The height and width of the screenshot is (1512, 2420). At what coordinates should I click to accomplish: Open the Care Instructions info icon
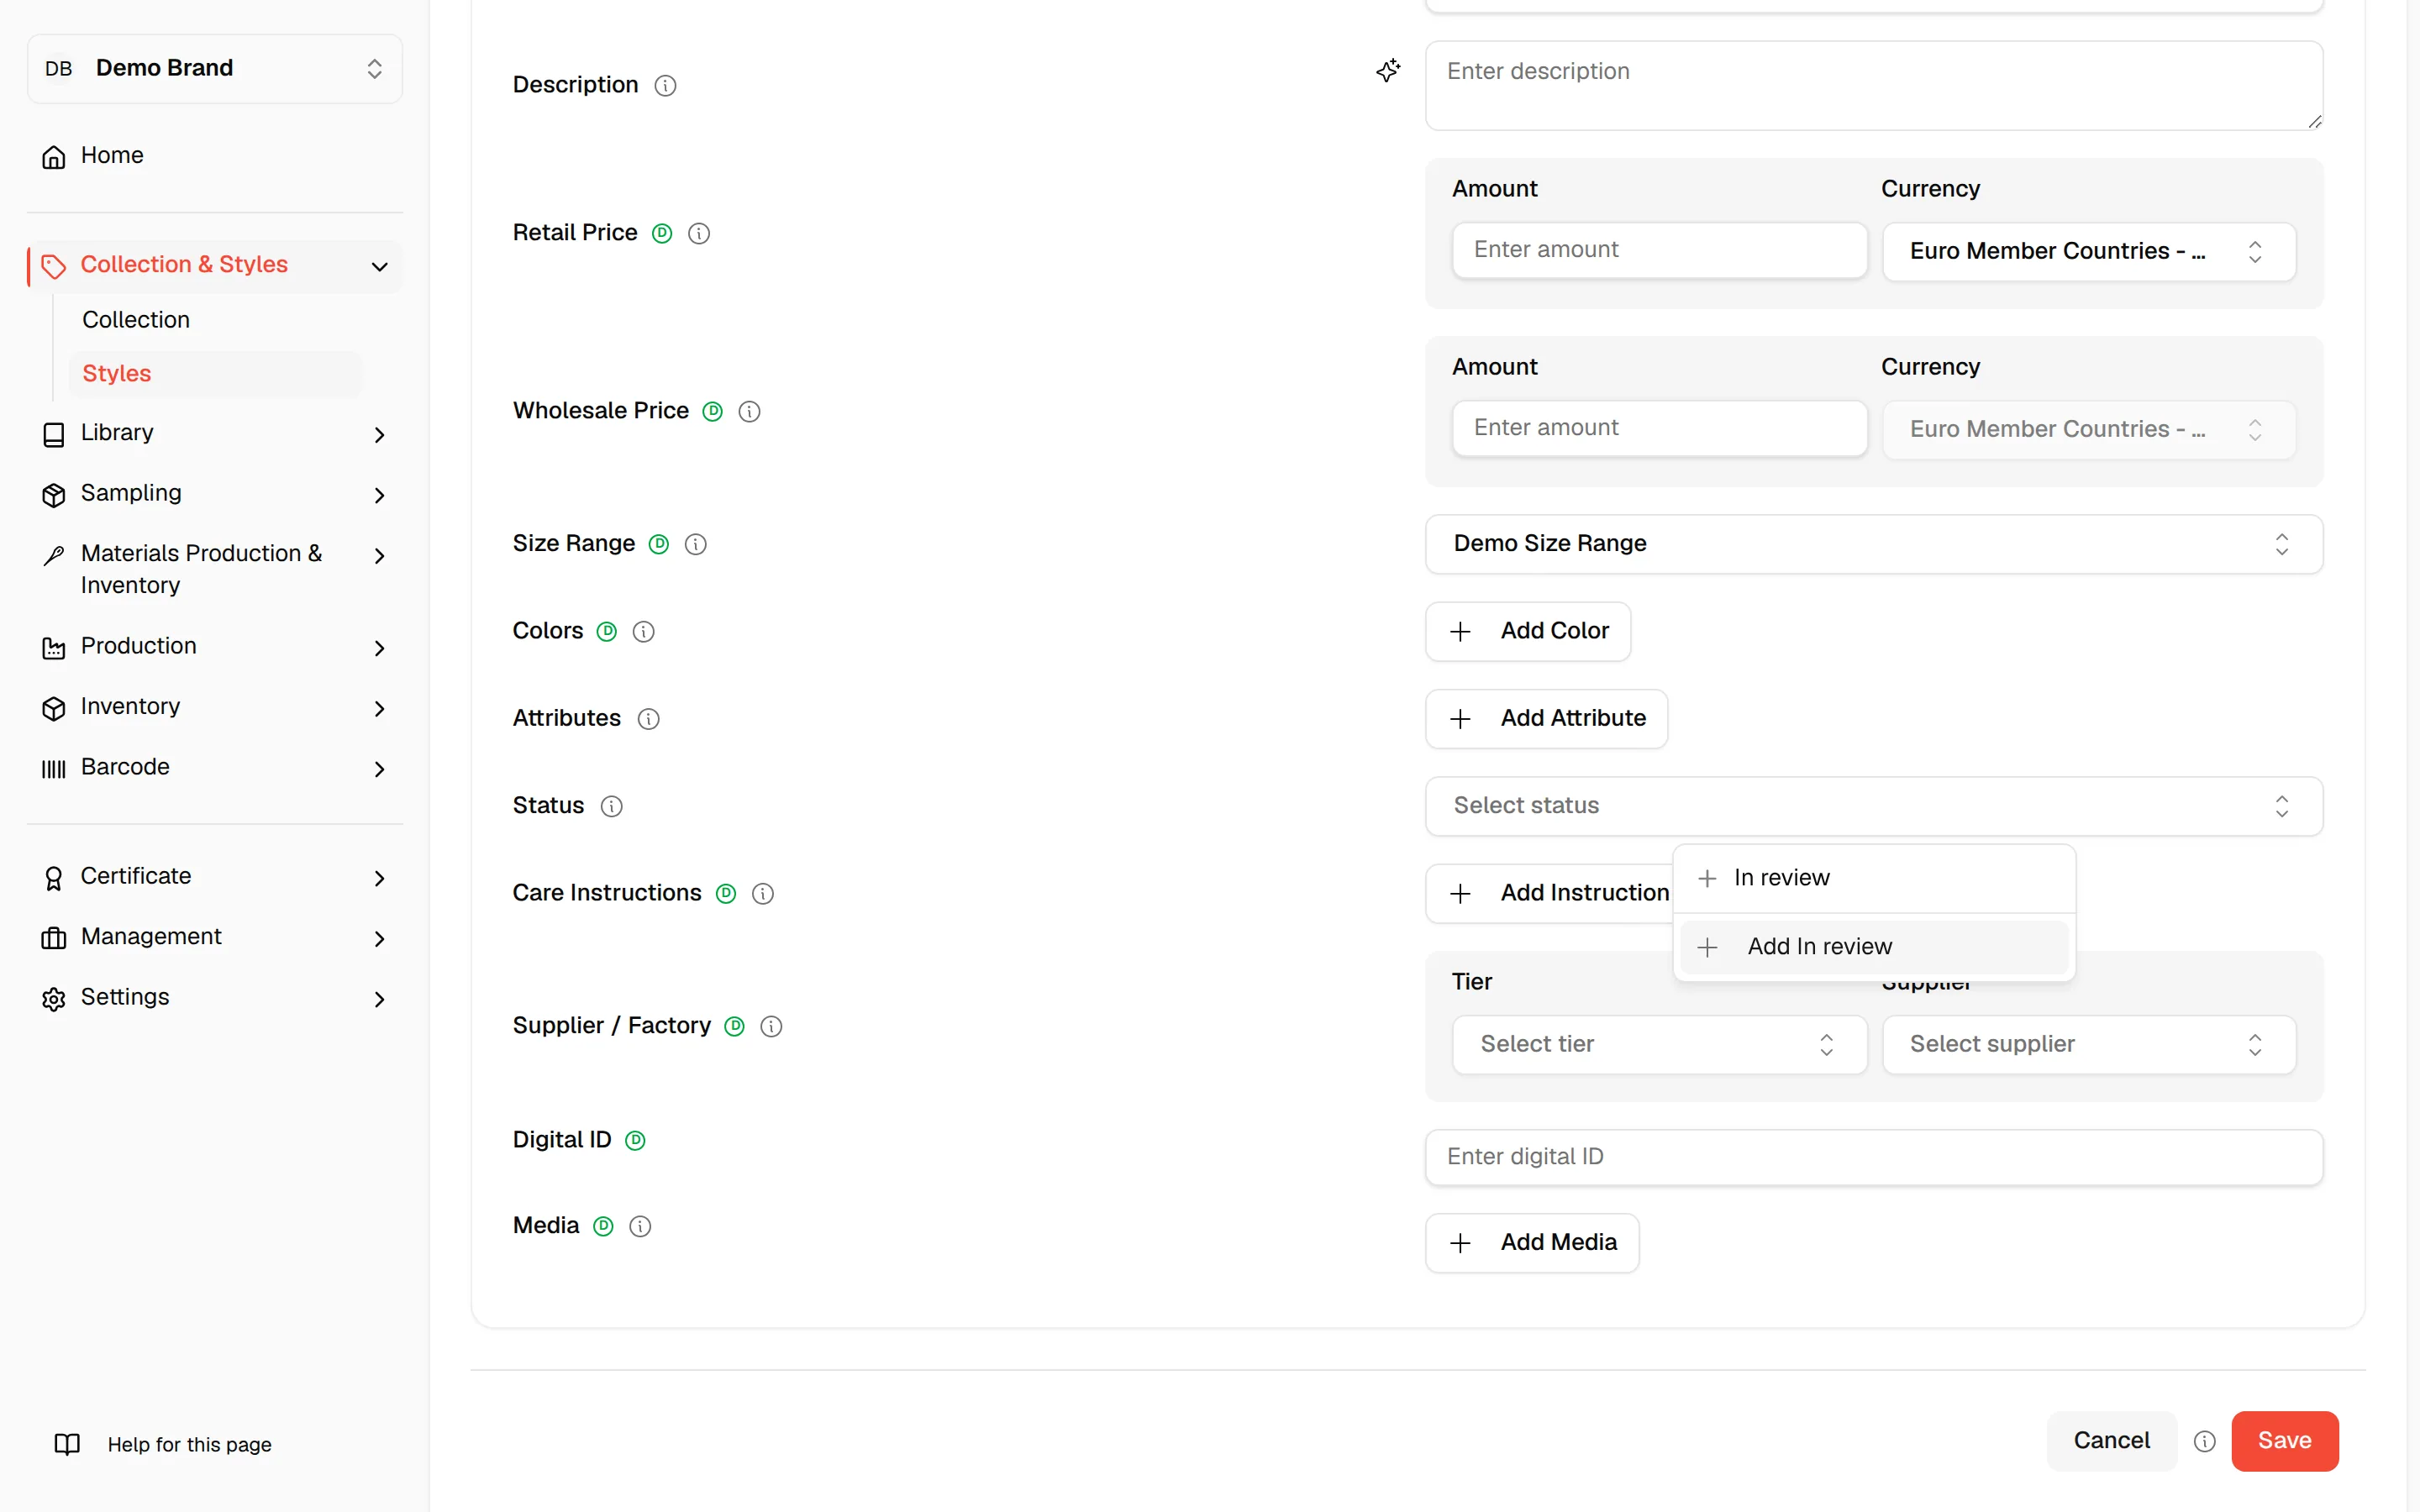[763, 893]
